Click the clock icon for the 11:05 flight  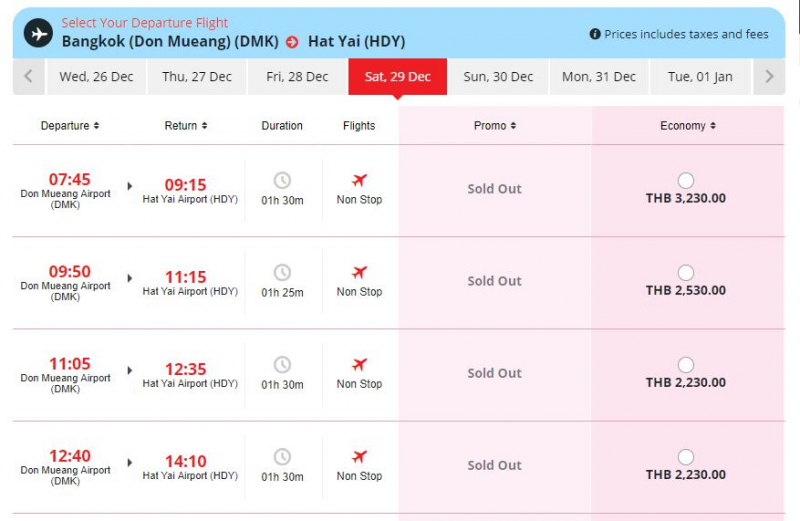pos(282,365)
